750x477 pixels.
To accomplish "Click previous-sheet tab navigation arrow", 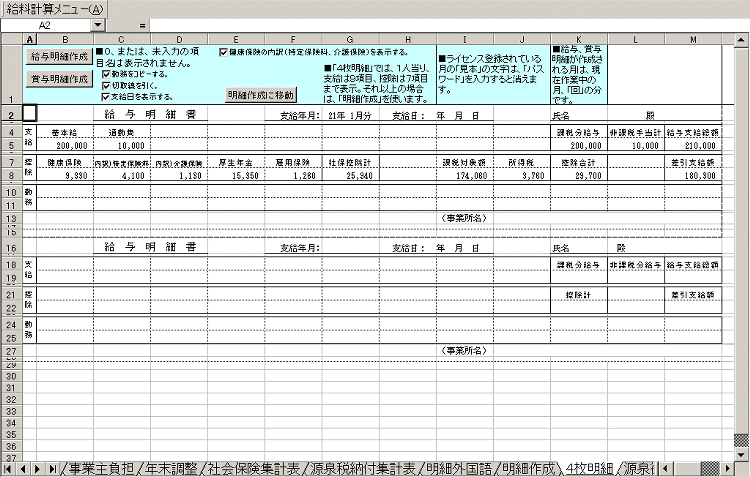I will pos(23,468).
